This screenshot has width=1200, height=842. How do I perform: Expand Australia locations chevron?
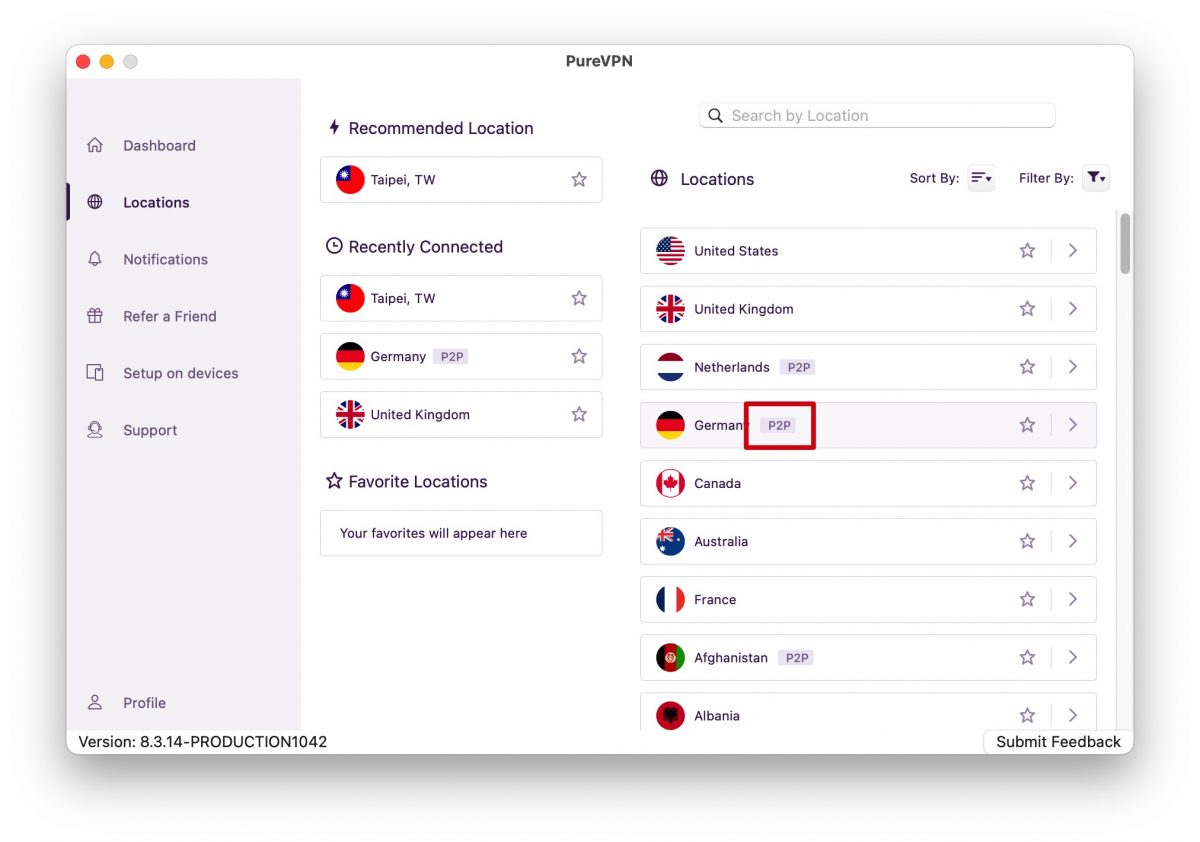pyautogui.click(x=1073, y=541)
